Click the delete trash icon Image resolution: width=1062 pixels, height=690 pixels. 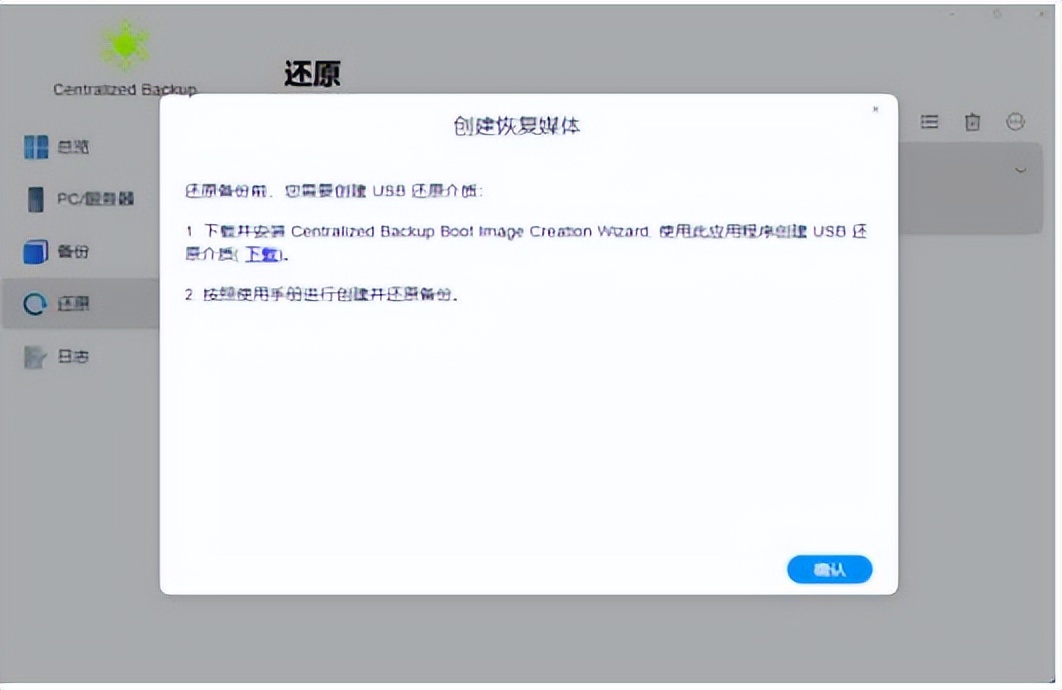[973, 121]
